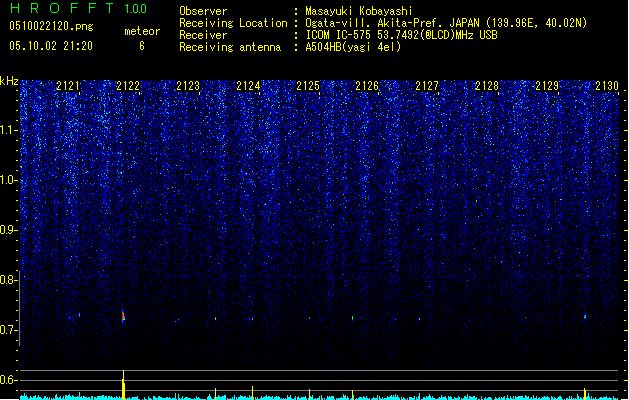
Task: Click the Receiving antenna field label
Action: pos(230,47)
